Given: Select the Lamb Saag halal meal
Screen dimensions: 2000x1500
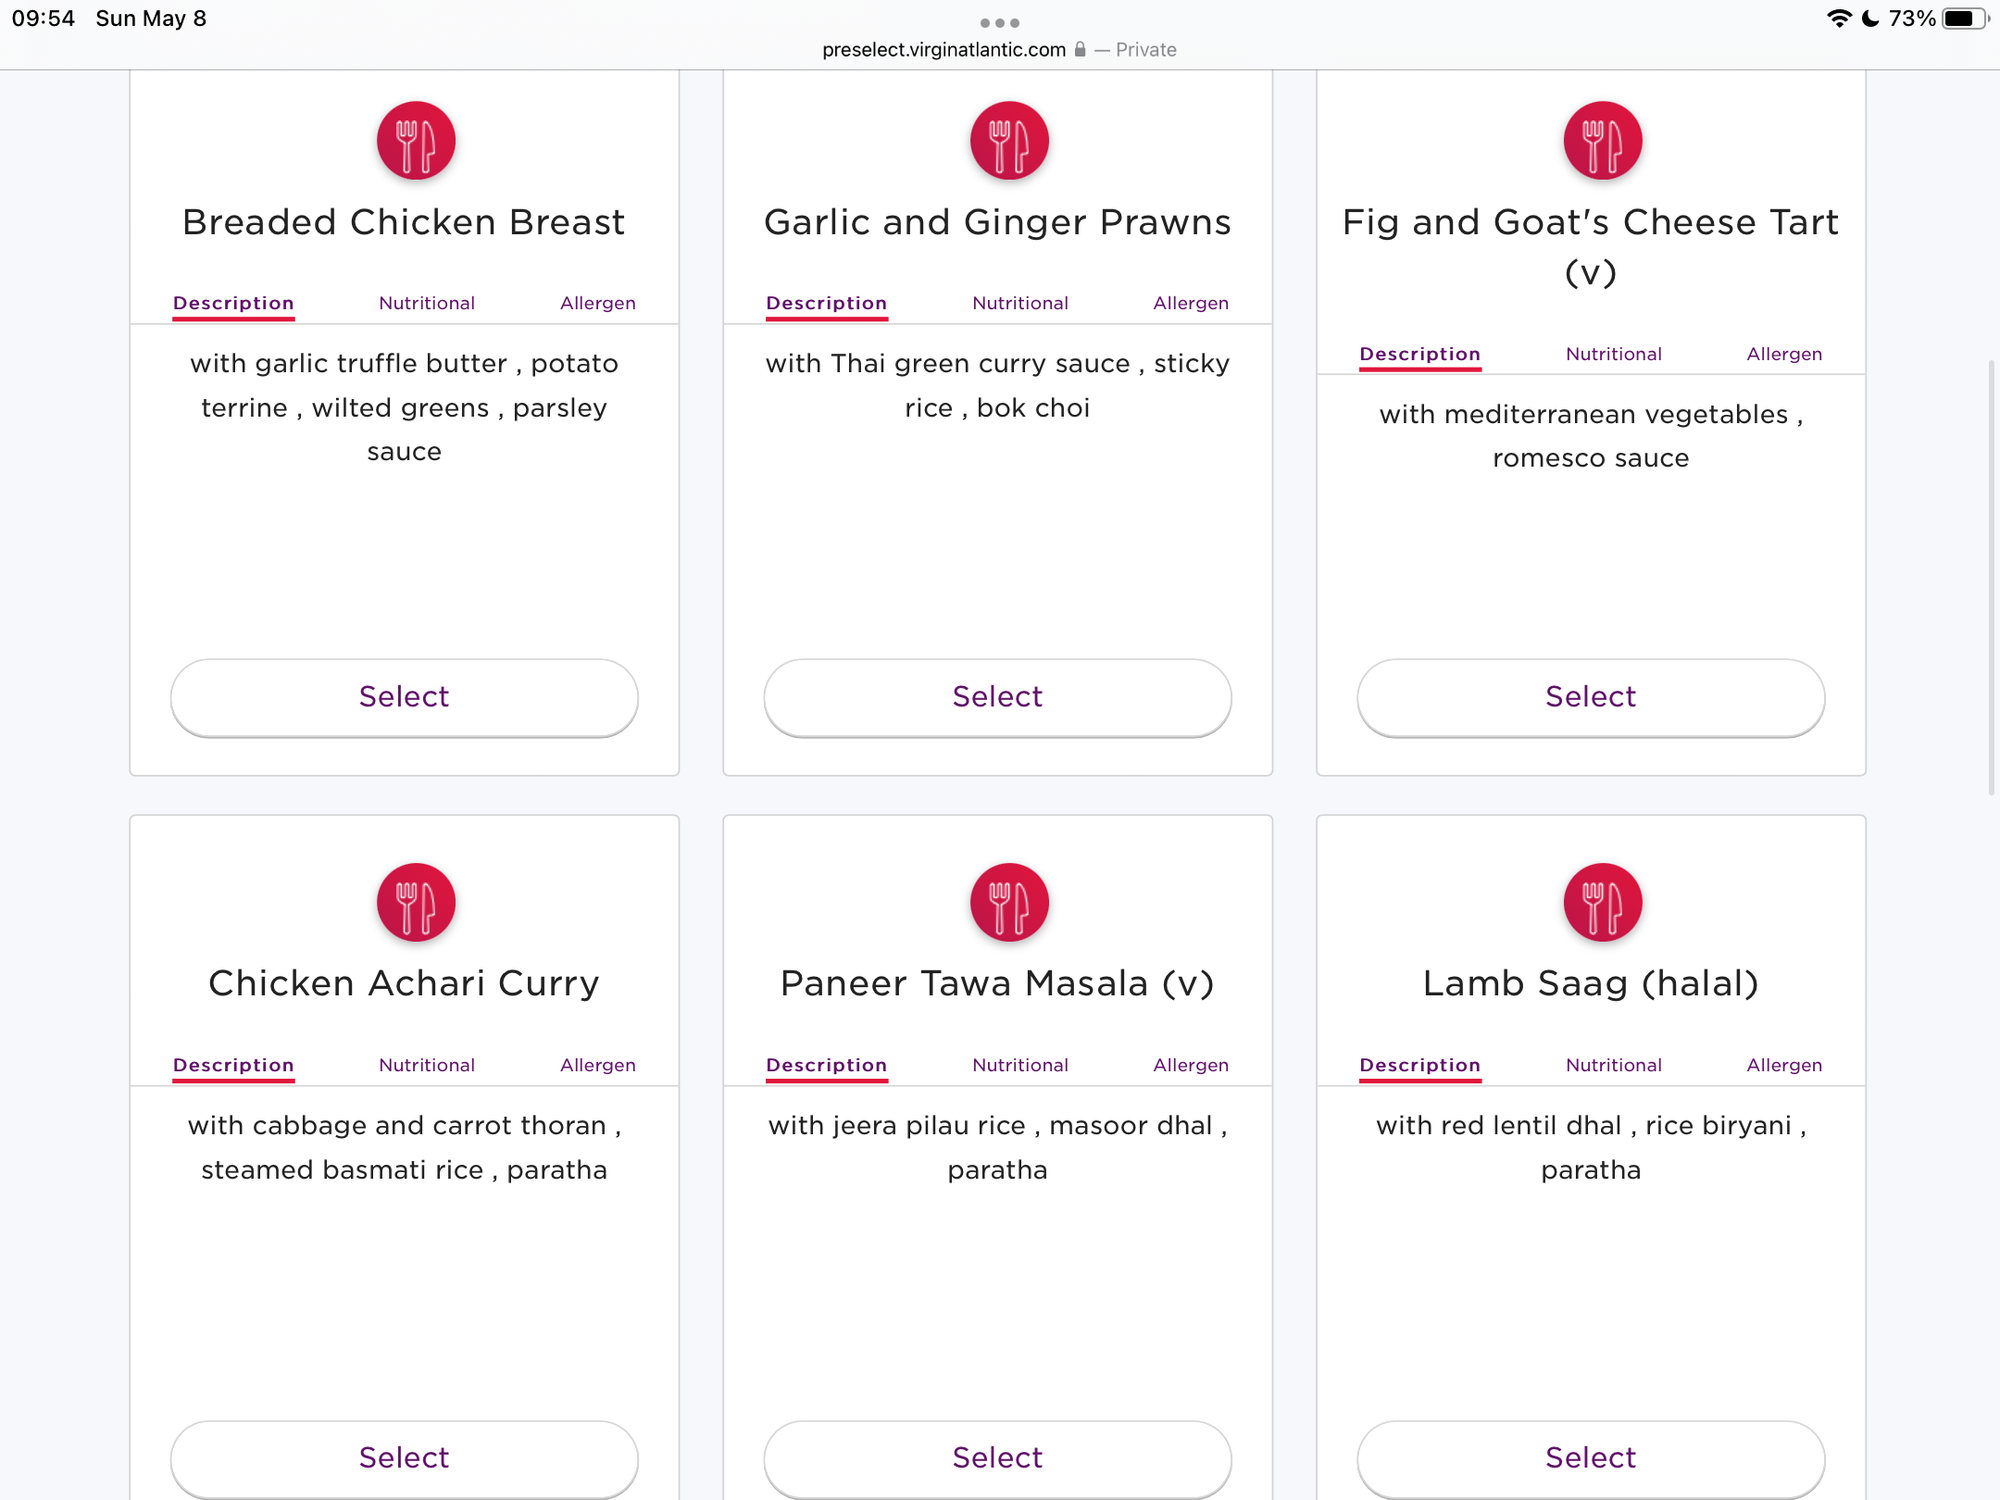Looking at the screenshot, I should tap(1590, 1458).
